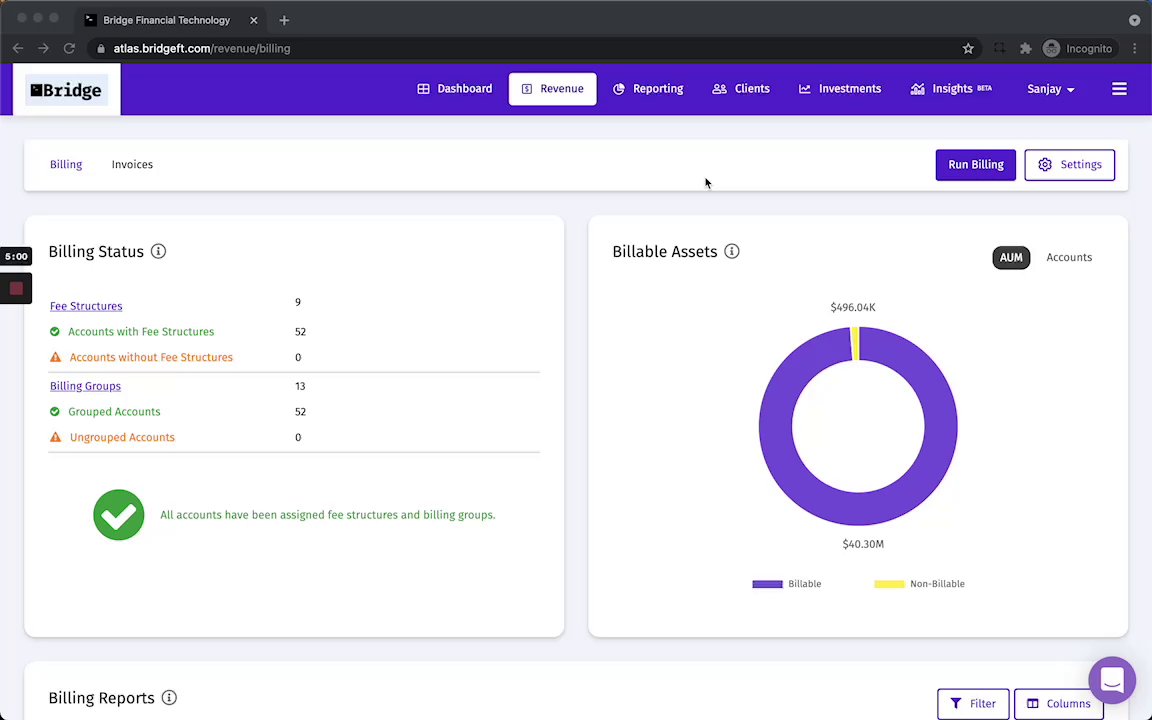Click the Bridge logo
This screenshot has width=1152, height=720.
coord(66,90)
